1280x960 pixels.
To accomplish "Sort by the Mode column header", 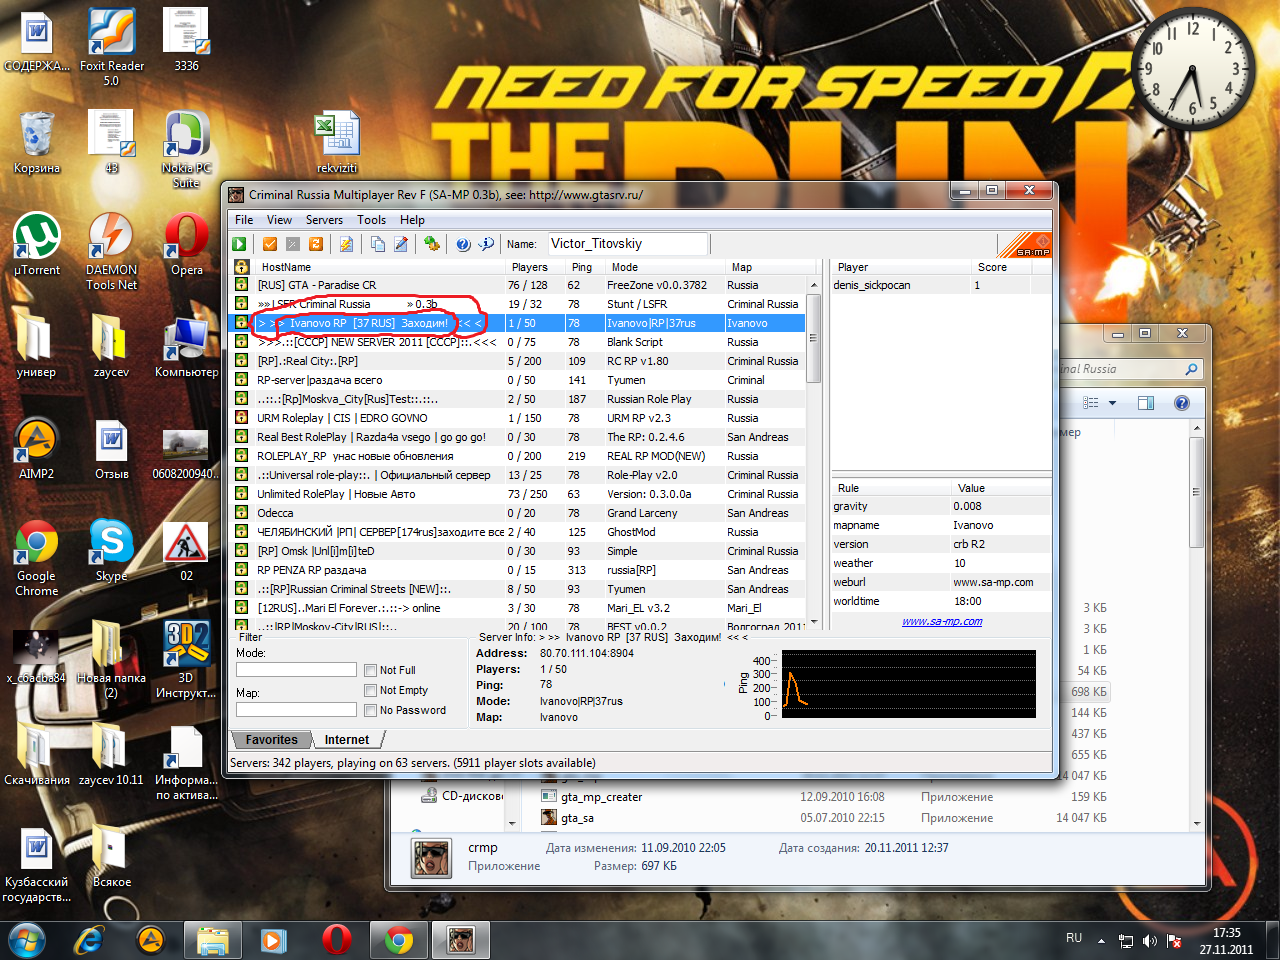I will (664, 267).
